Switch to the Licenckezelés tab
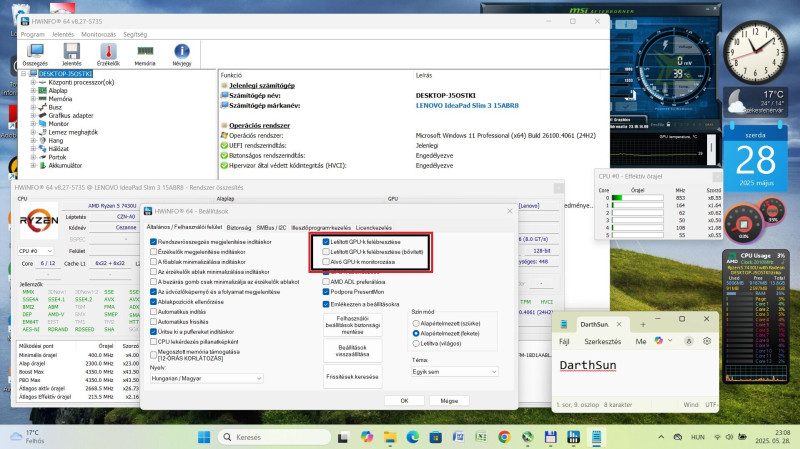 point(373,228)
